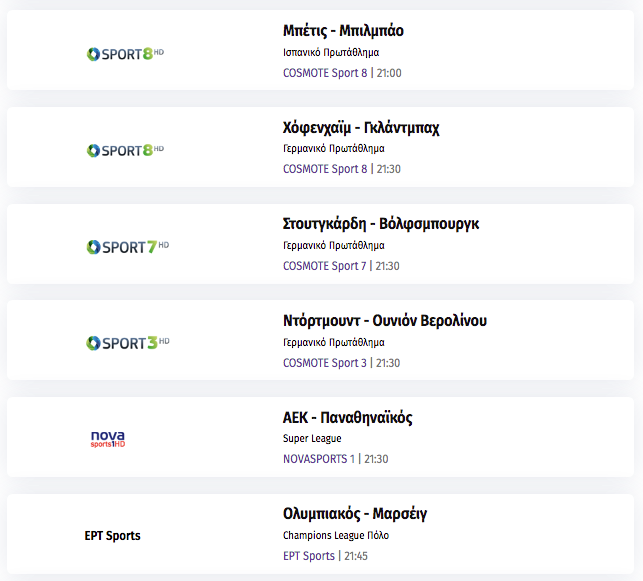Open the Ολυμπιακός - Μαρσέιγ match title
The width and height of the screenshot is (643, 581).
(355, 514)
